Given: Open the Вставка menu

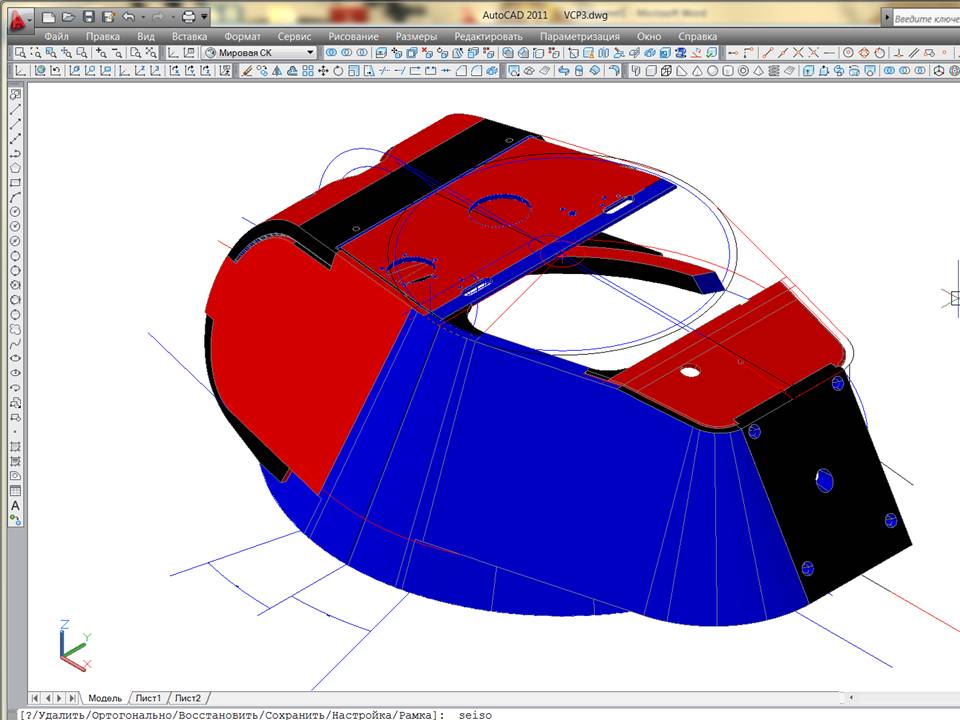Looking at the screenshot, I should click(x=189, y=36).
